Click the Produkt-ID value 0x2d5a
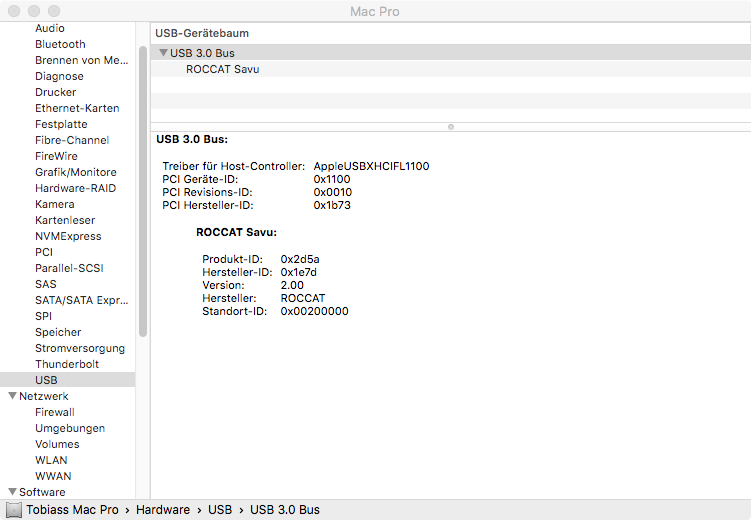 [300, 259]
